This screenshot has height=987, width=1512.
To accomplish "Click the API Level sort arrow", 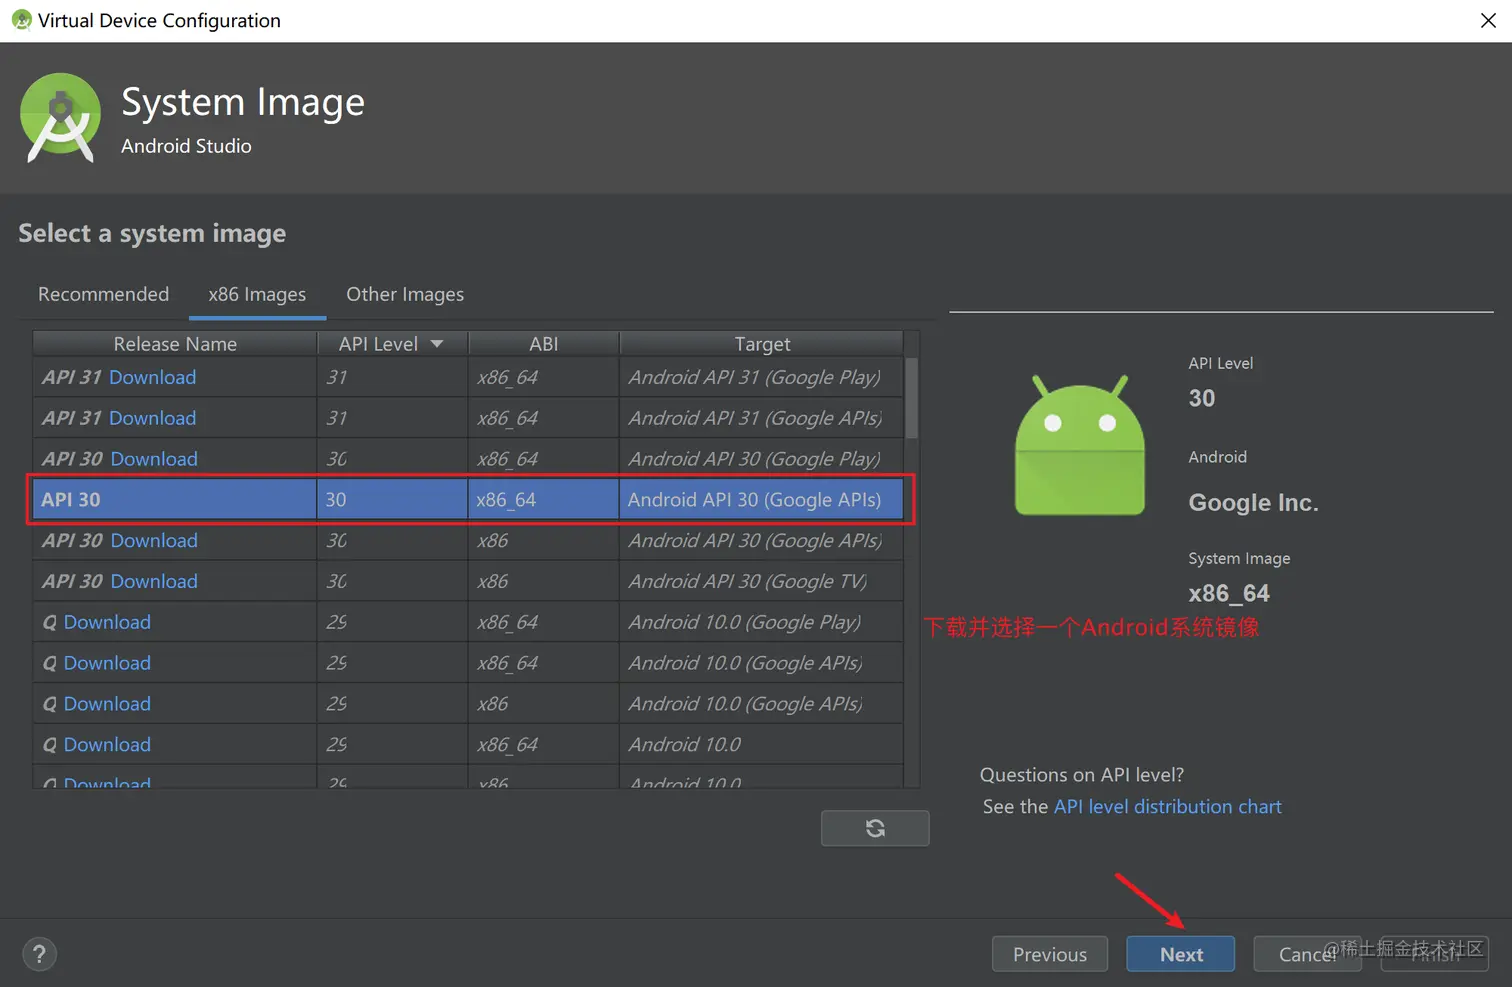I will click(x=437, y=344).
